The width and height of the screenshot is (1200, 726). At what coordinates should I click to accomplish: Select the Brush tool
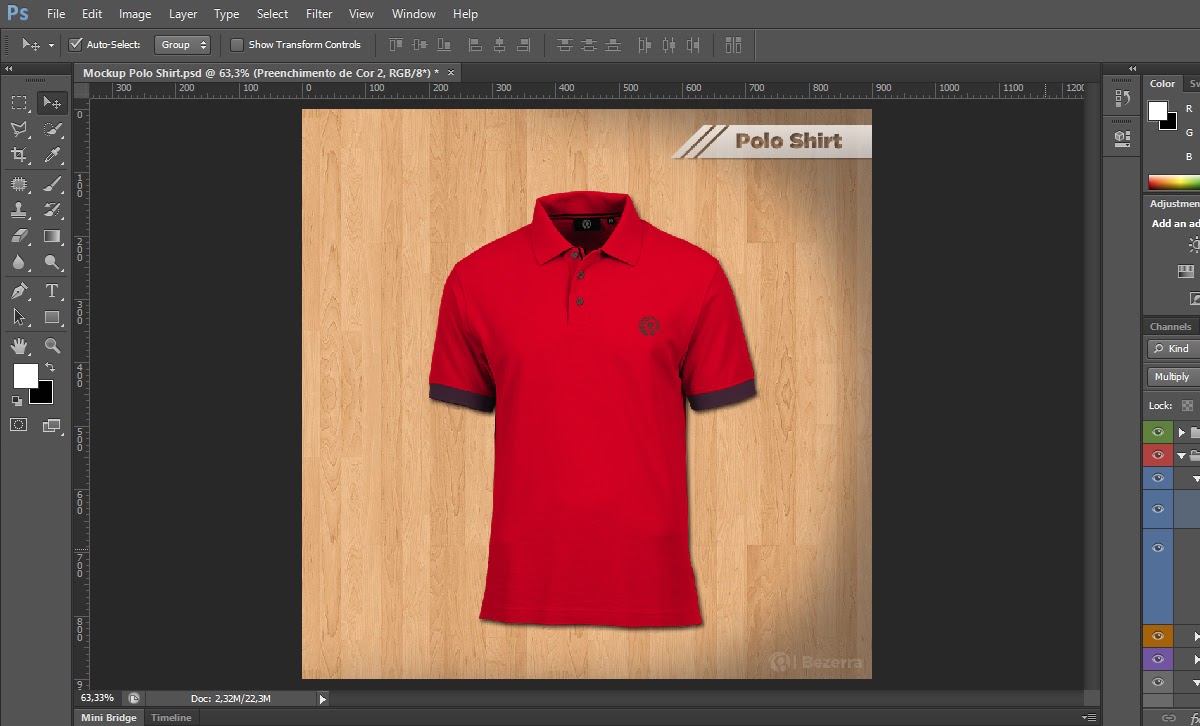54,185
